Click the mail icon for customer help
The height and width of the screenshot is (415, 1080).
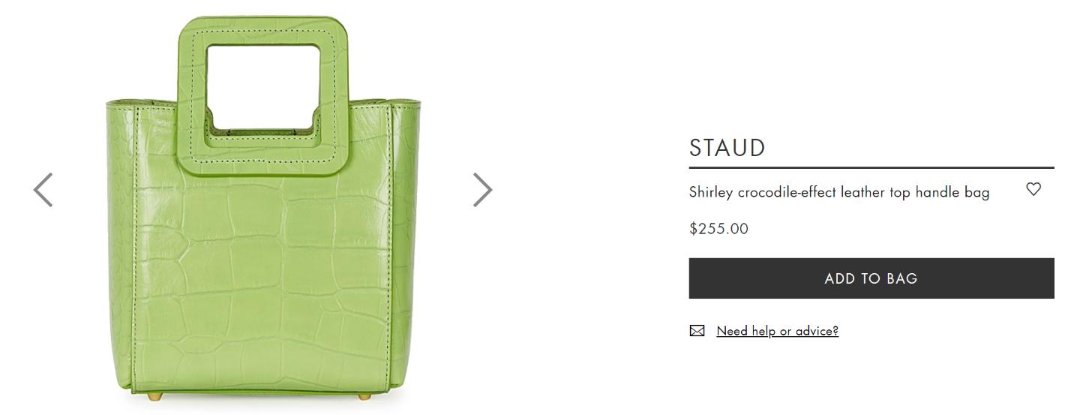point(697,331)
